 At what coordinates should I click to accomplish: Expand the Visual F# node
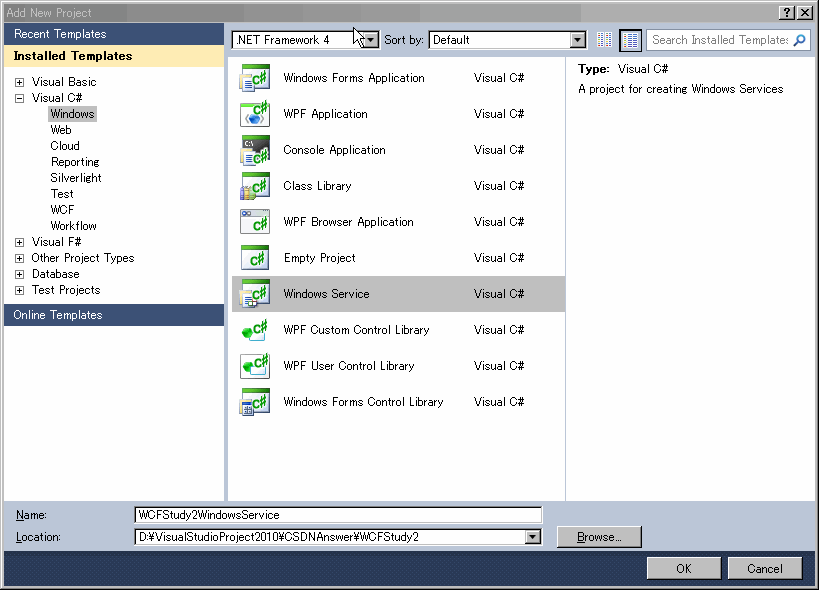coord(19,242)
